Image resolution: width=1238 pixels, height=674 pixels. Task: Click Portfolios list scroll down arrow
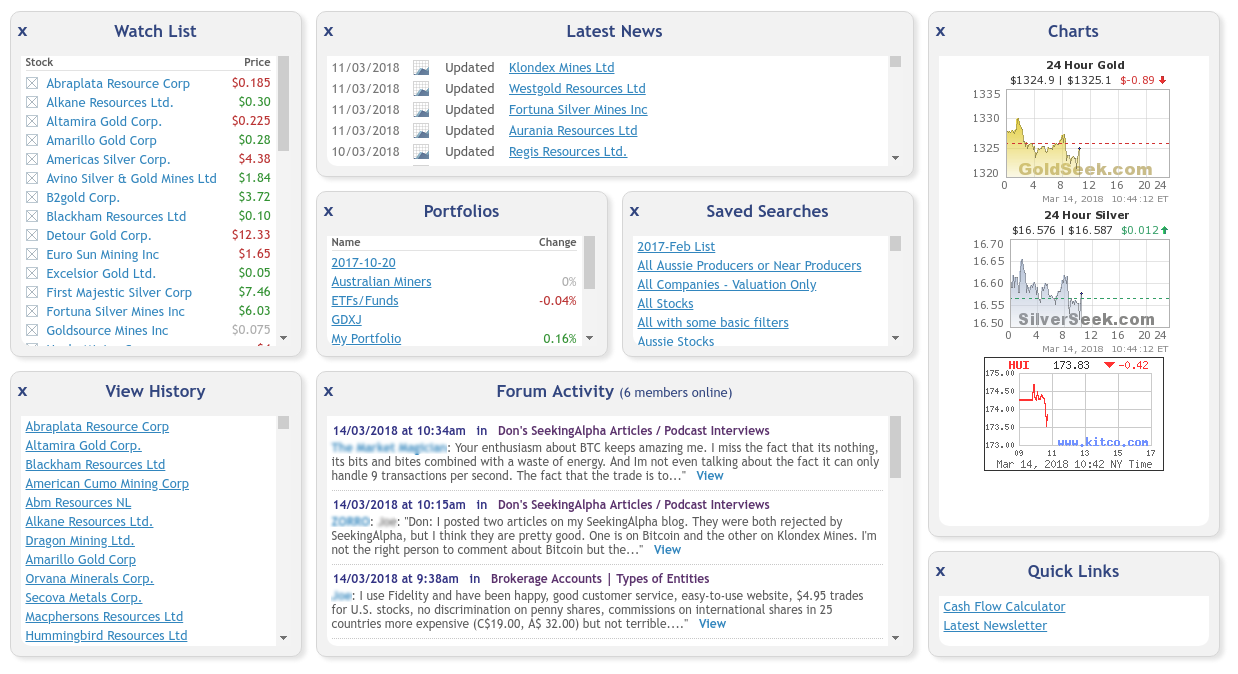tap(589, 338)
